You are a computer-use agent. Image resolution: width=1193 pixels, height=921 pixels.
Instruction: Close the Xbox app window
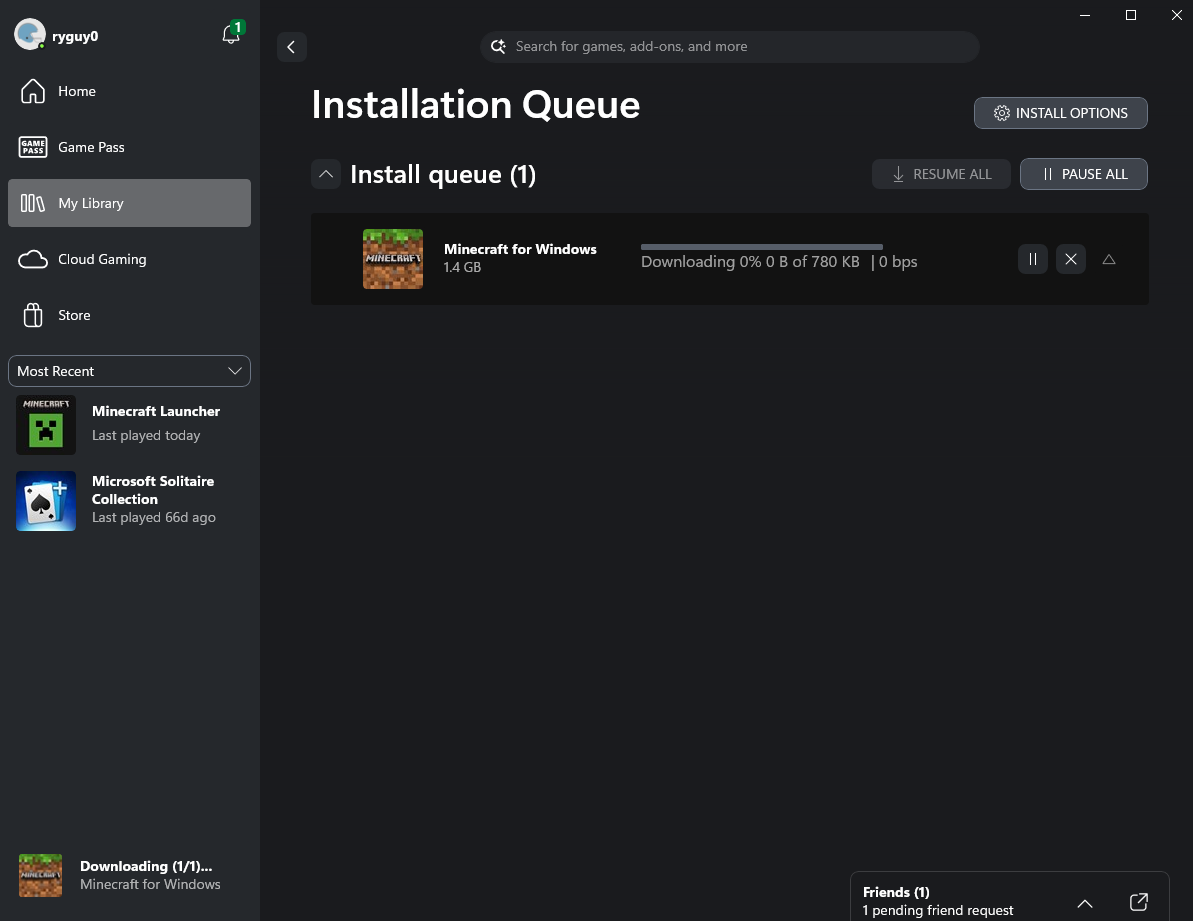[1176, 15]
